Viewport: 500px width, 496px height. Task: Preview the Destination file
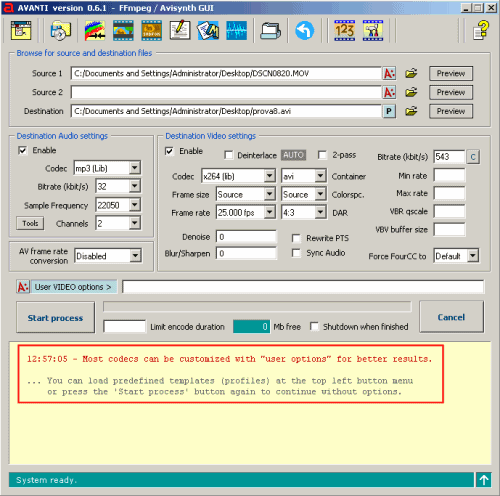(451, 111)
